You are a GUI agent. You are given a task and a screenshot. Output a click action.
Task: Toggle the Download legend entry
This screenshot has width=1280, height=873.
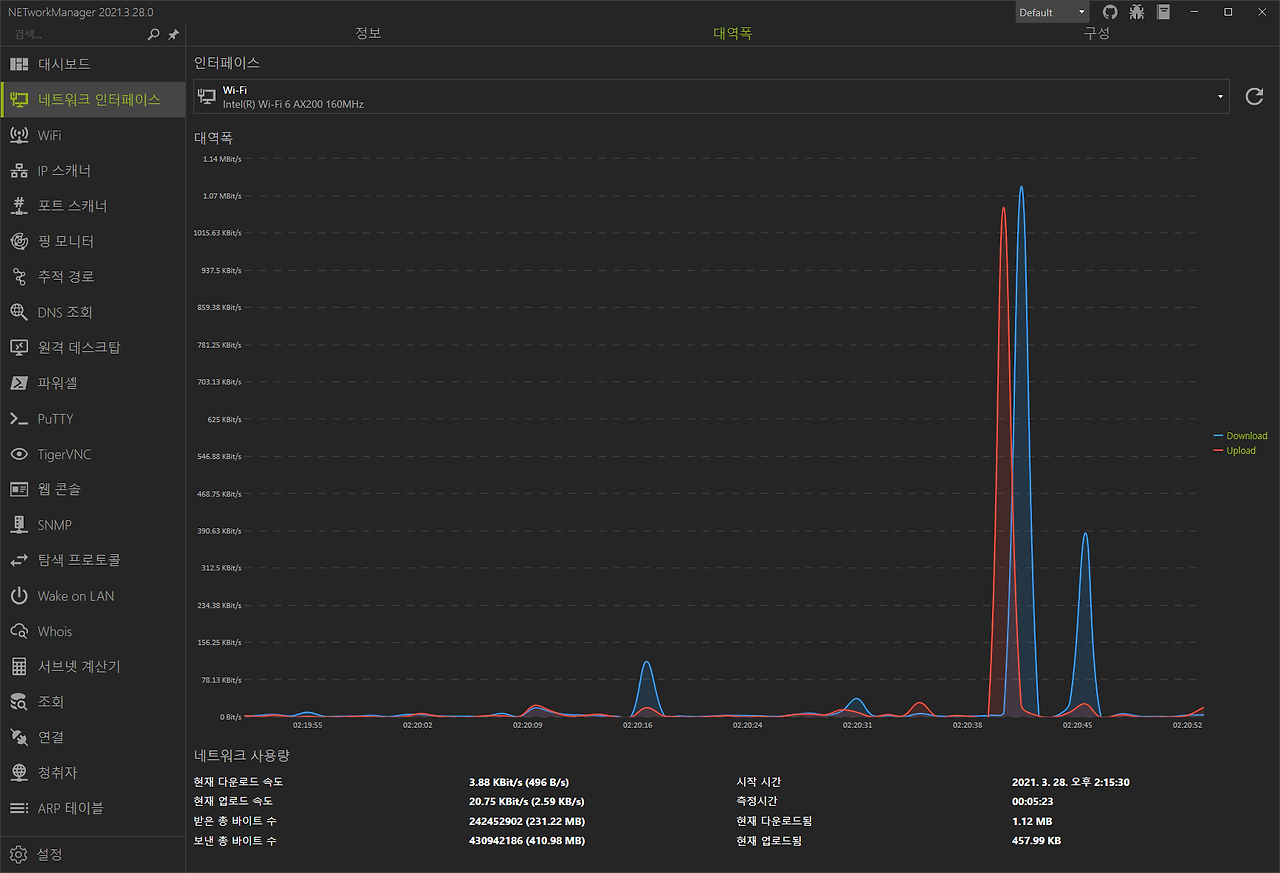(x=1240, y=436)
